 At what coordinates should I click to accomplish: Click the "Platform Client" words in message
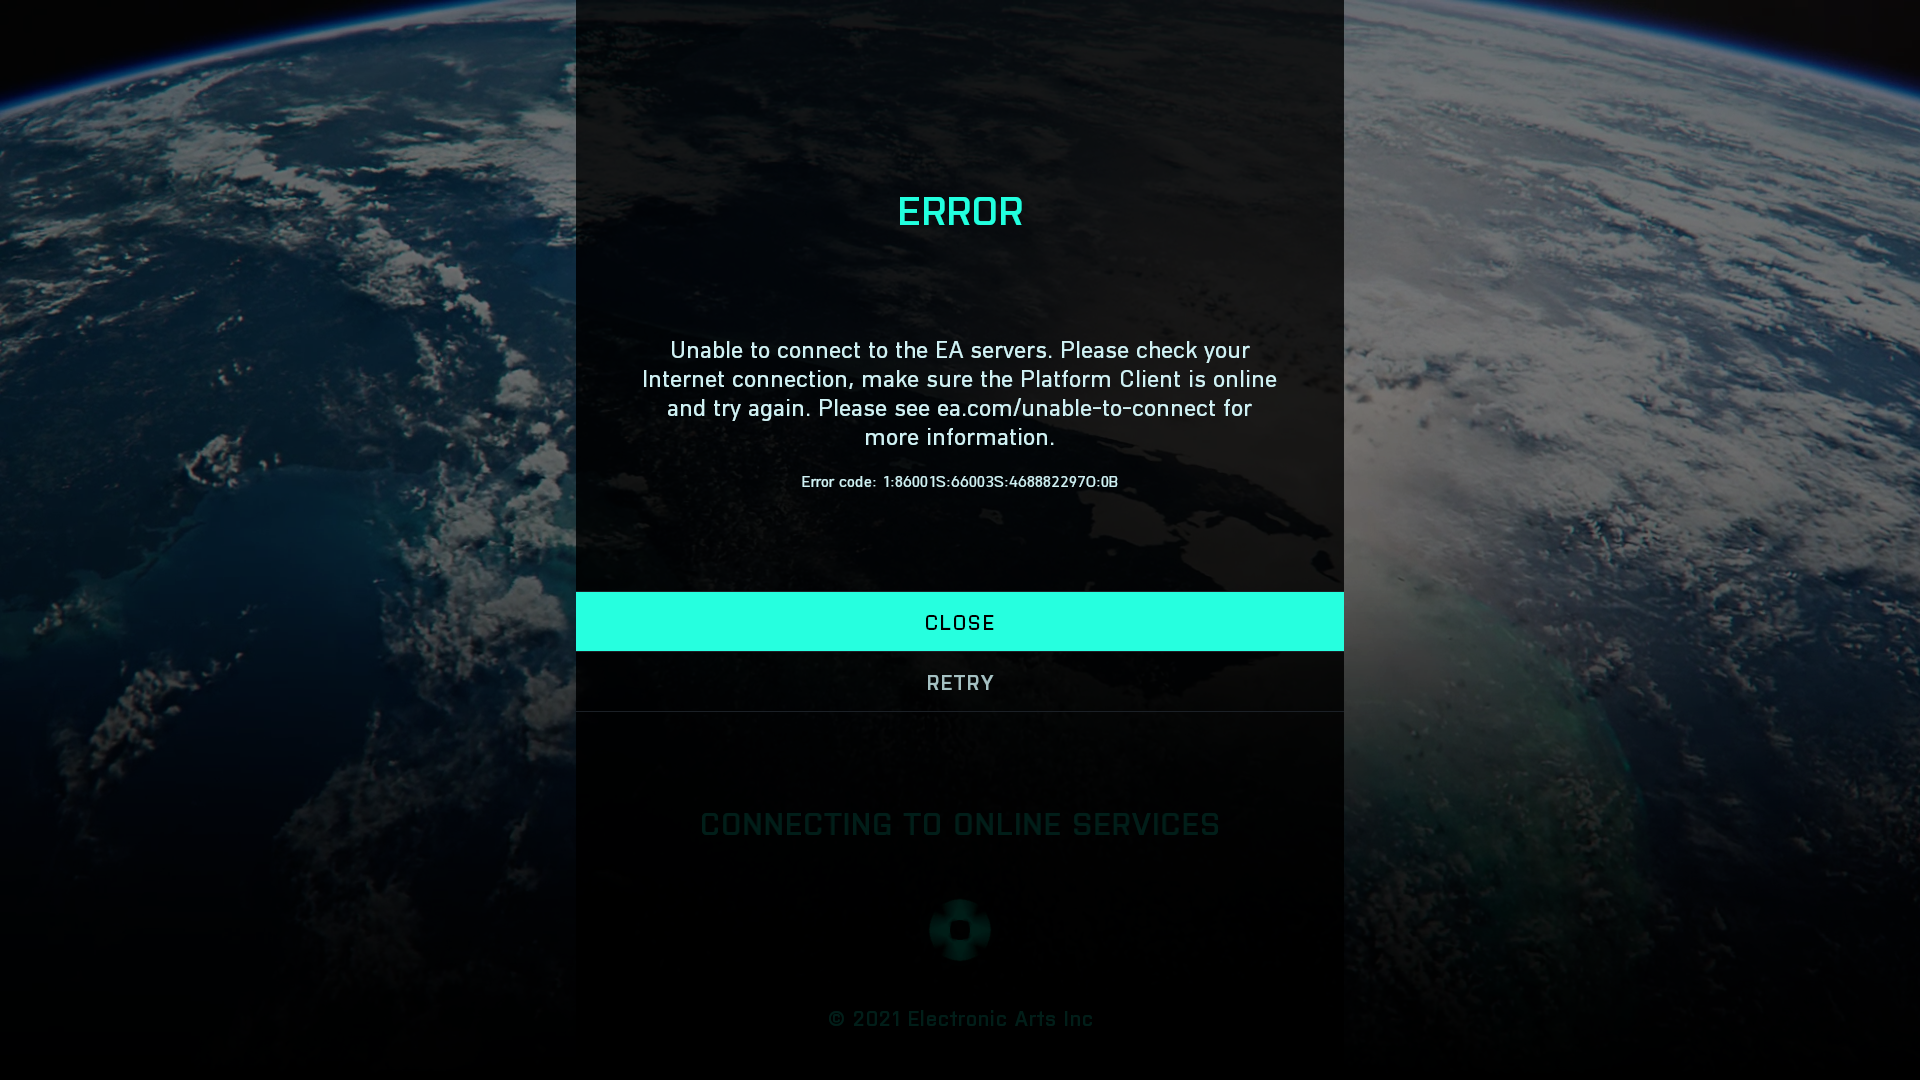pos(1100,379)
